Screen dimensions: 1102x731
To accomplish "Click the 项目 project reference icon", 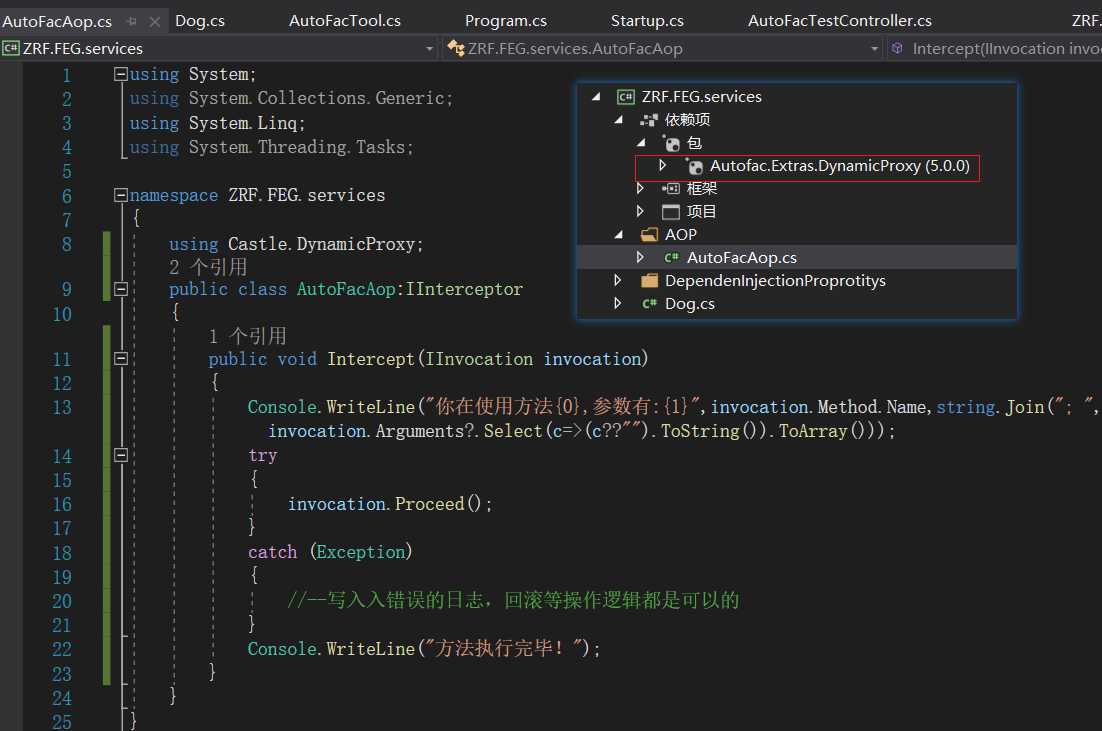I will tap(671, 212).
